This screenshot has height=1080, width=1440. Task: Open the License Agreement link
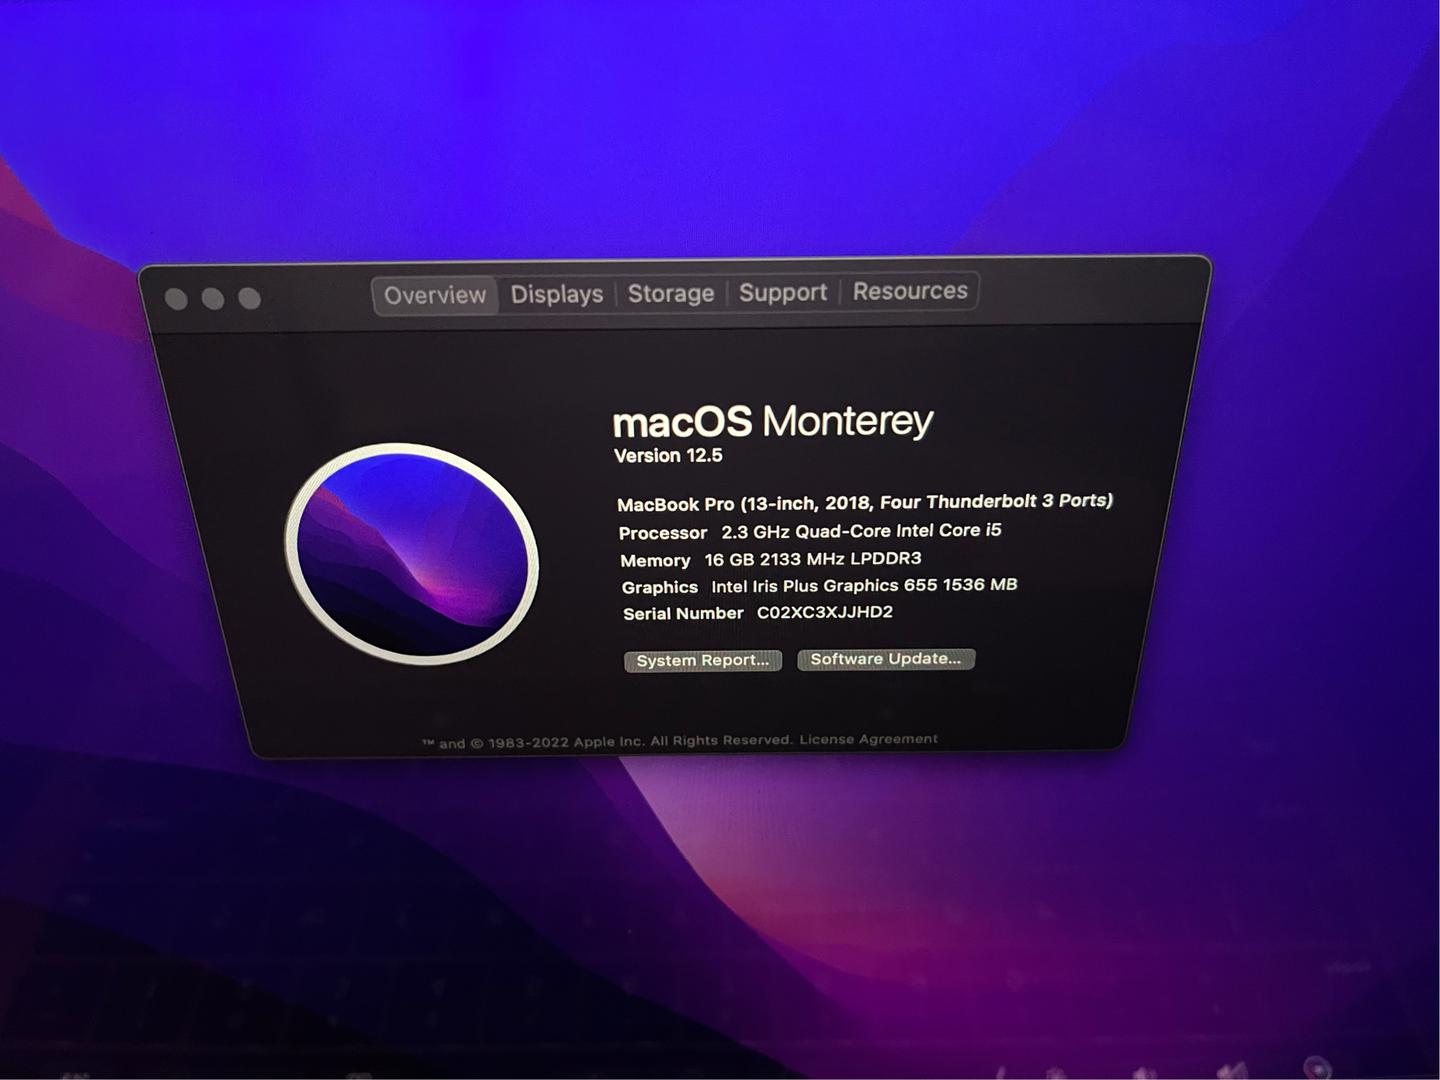point(868,740)
